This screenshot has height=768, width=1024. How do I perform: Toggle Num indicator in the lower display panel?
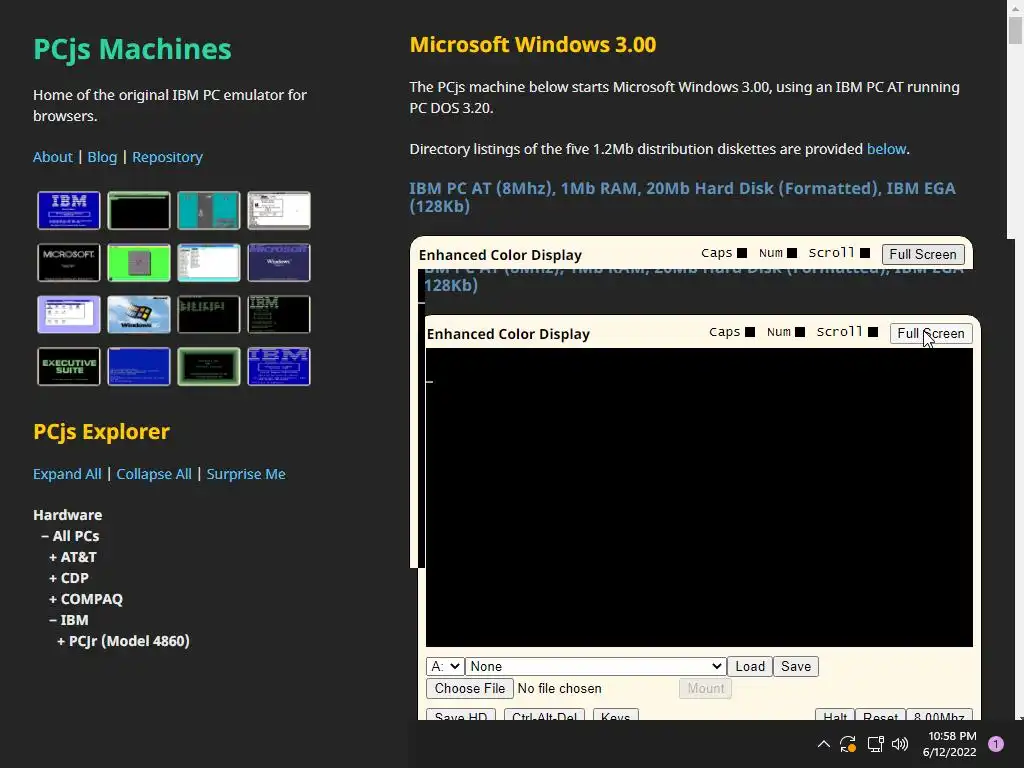click(x=800, y=332)
